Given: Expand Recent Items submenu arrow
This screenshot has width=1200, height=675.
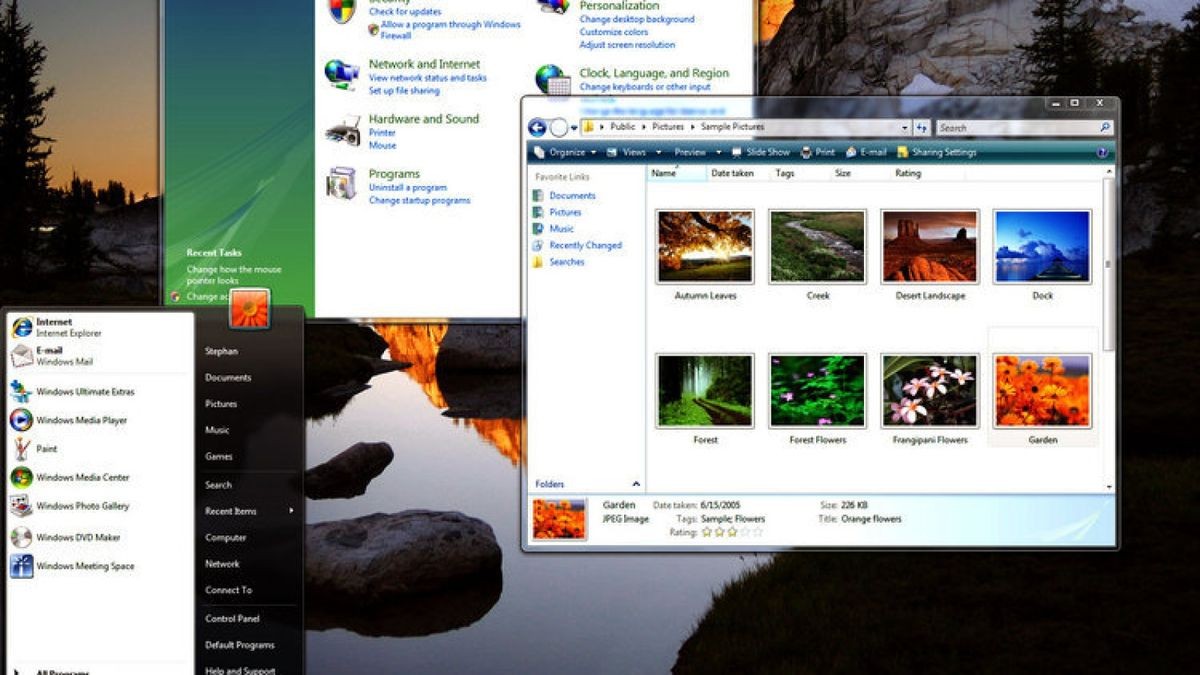Looking at the screenshot, I should coord(292,511).
